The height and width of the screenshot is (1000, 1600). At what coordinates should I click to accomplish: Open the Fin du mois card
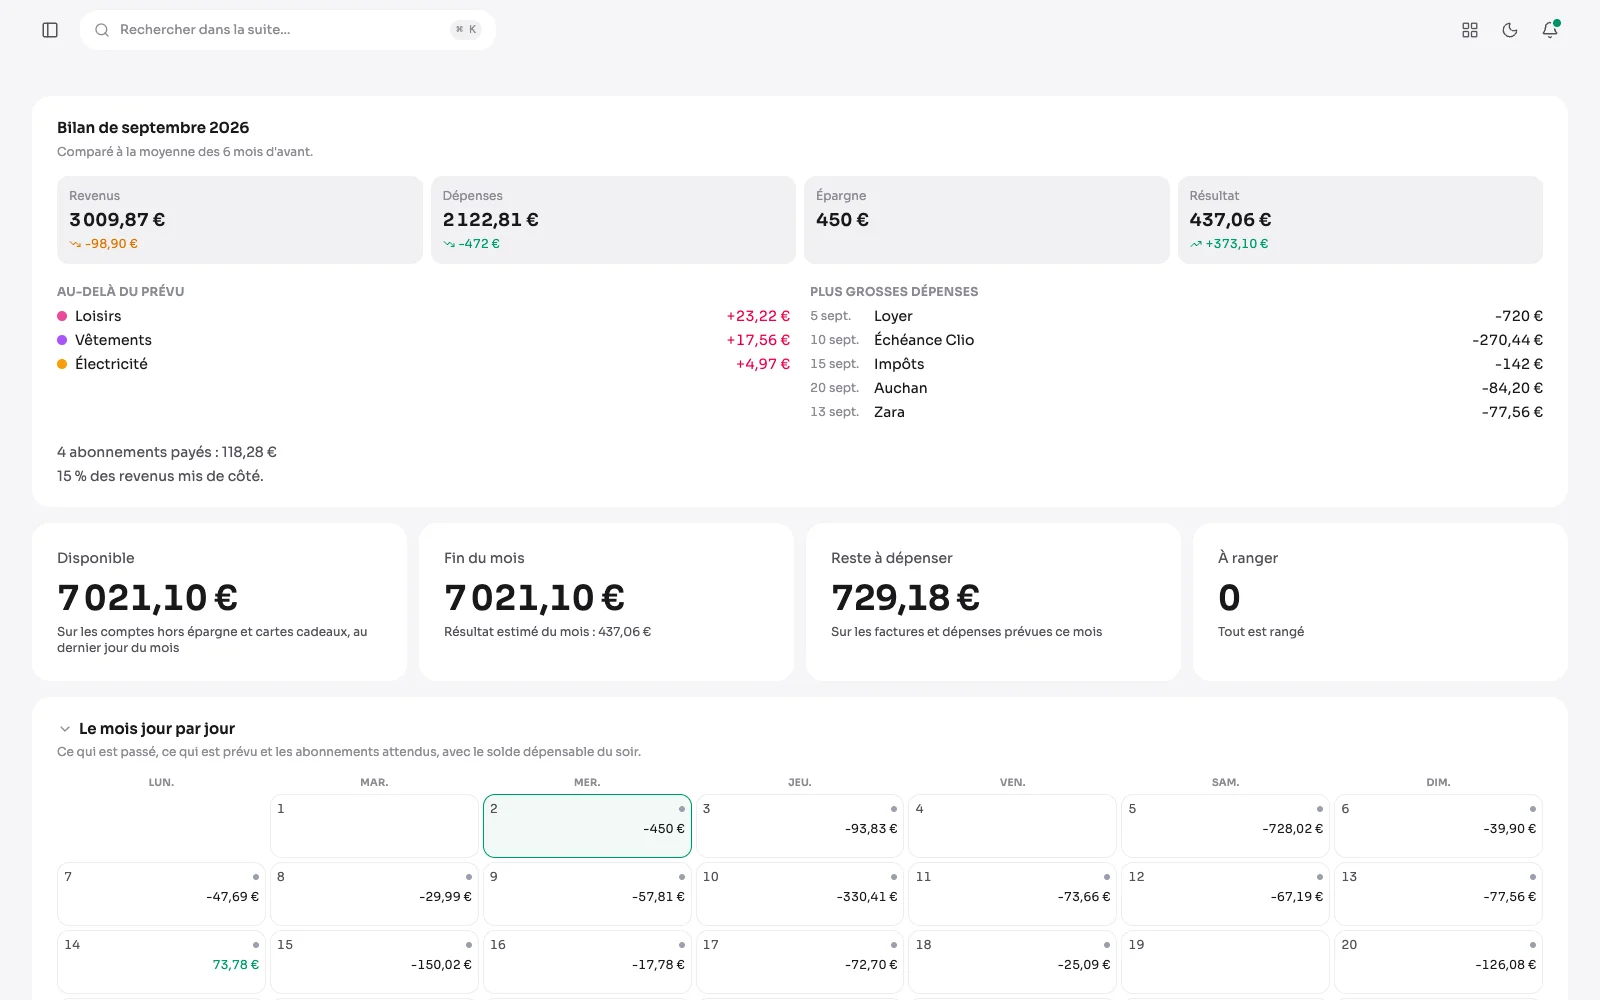click(606, 602)
